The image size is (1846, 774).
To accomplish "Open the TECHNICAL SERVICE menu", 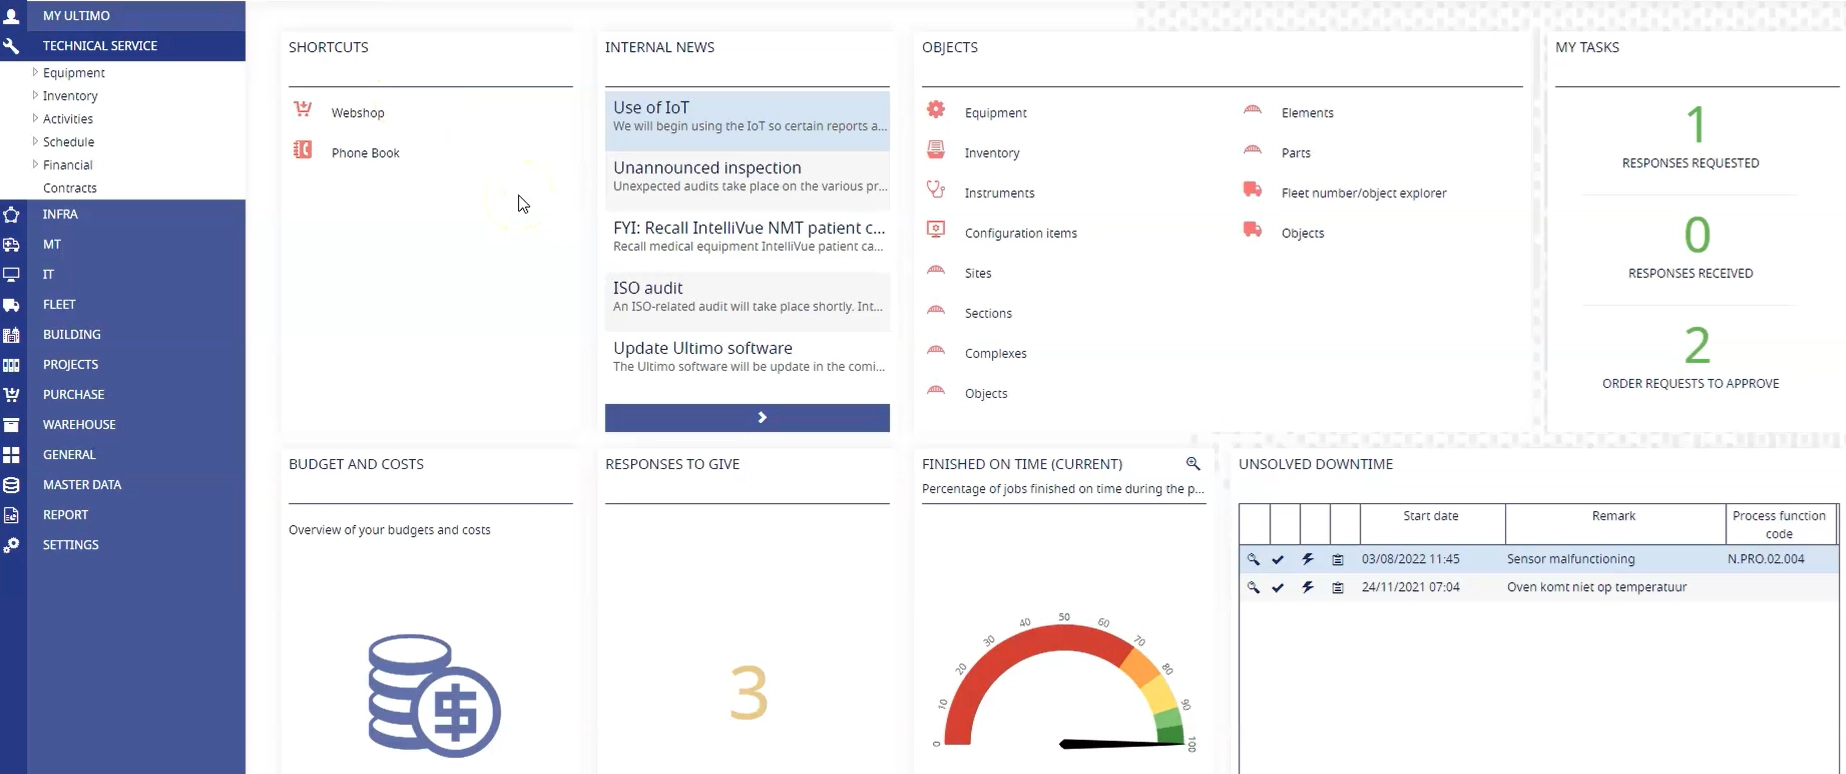I will (x=100, y=46).
